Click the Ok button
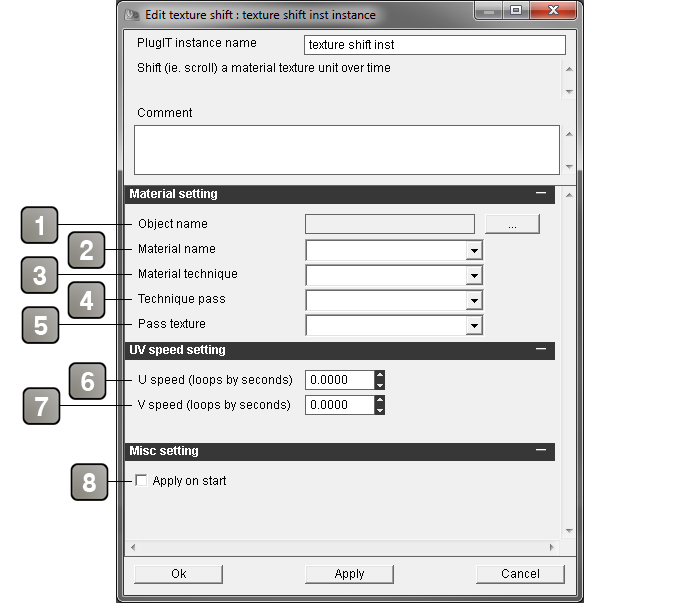This screenshot has width=700, height=603. [179, 574]
